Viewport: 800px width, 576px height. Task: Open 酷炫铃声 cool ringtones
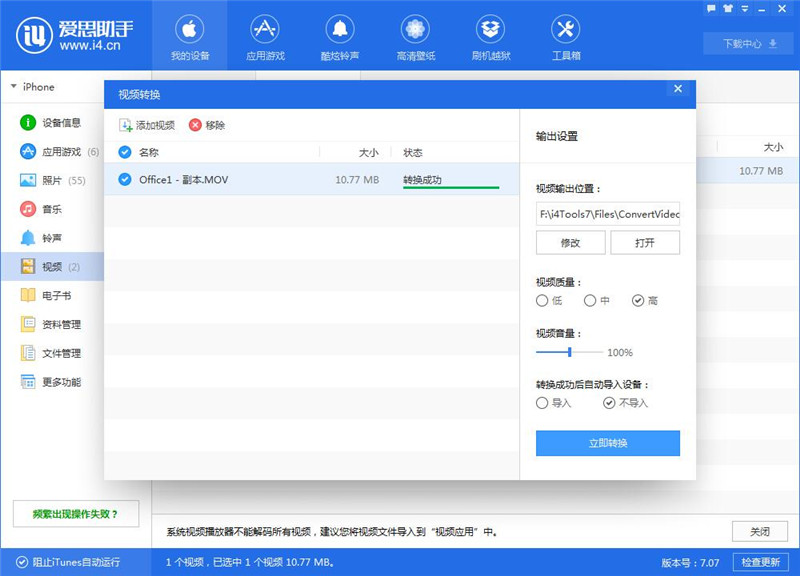pos(342,37)
